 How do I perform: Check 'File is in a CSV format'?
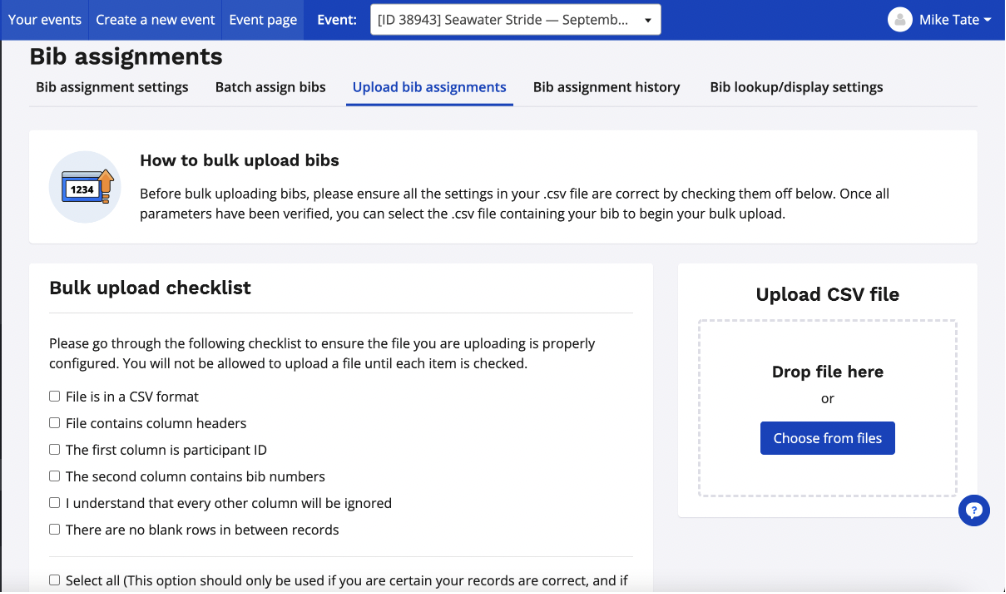tap(55, 397)
